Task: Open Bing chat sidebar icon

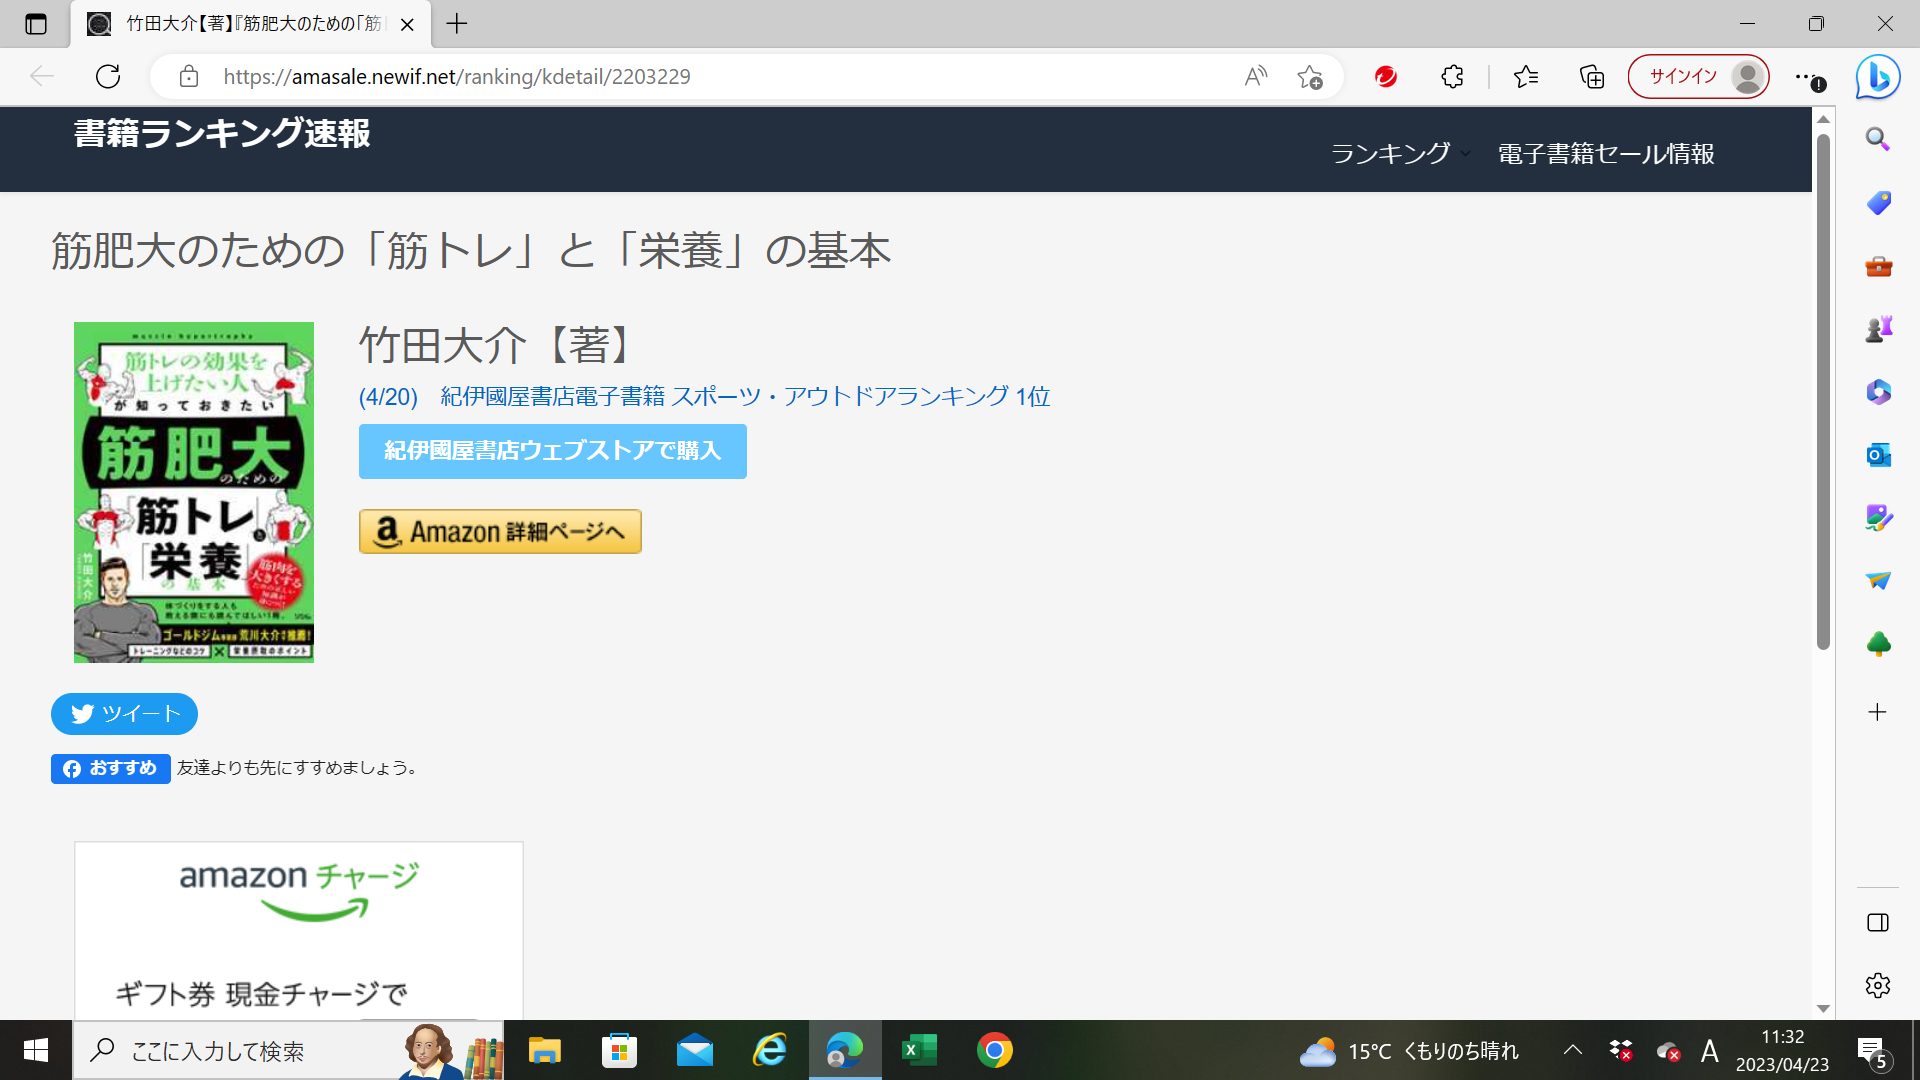Action: click(x=1877, y=77)
